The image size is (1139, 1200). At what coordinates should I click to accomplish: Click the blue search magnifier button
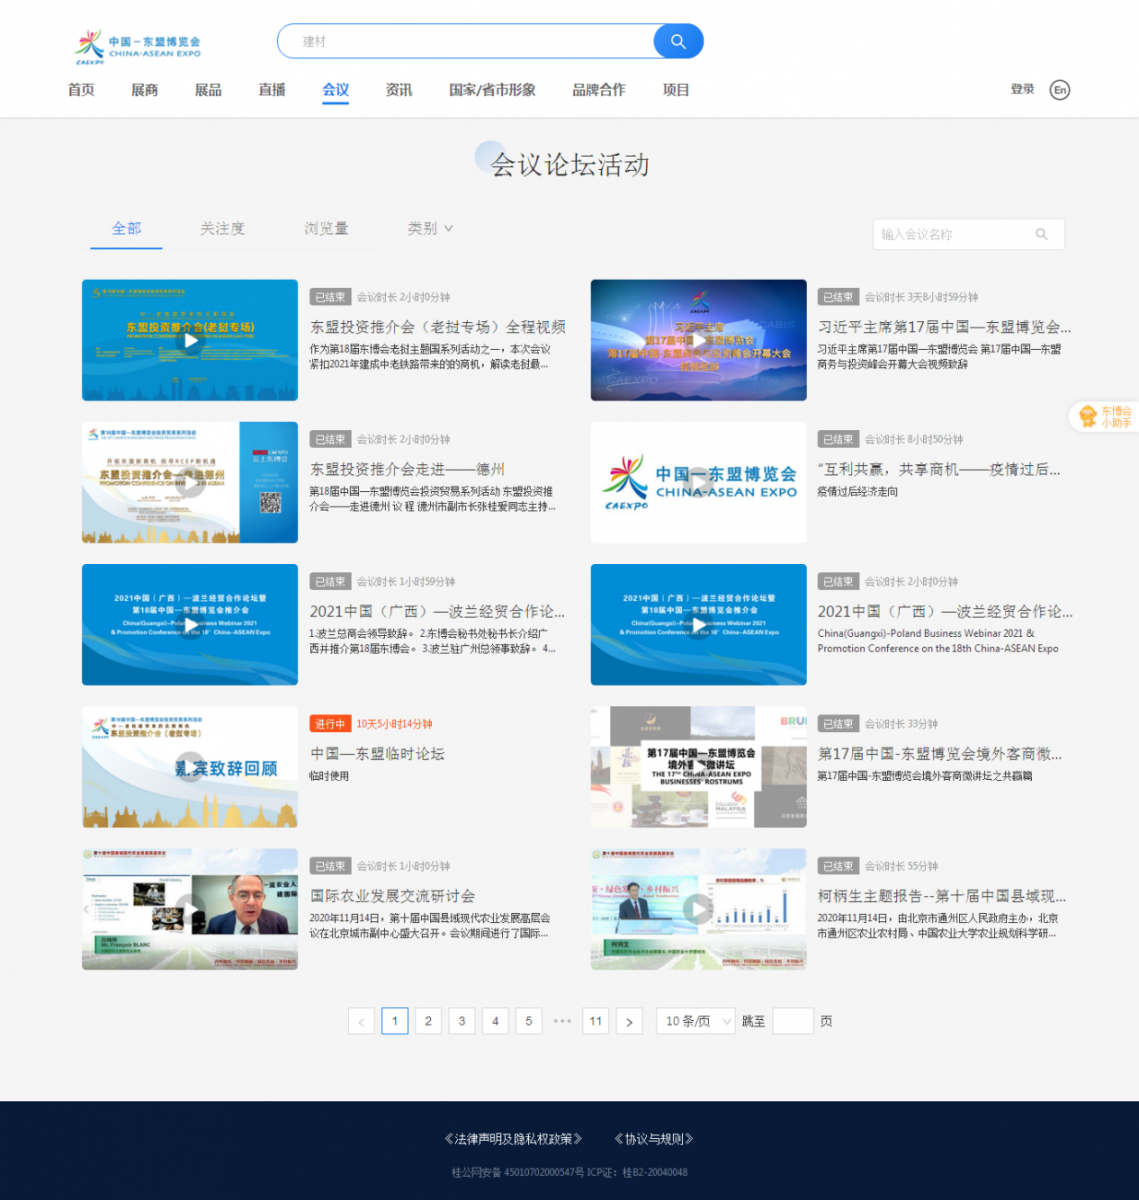(x=678, y=41)
